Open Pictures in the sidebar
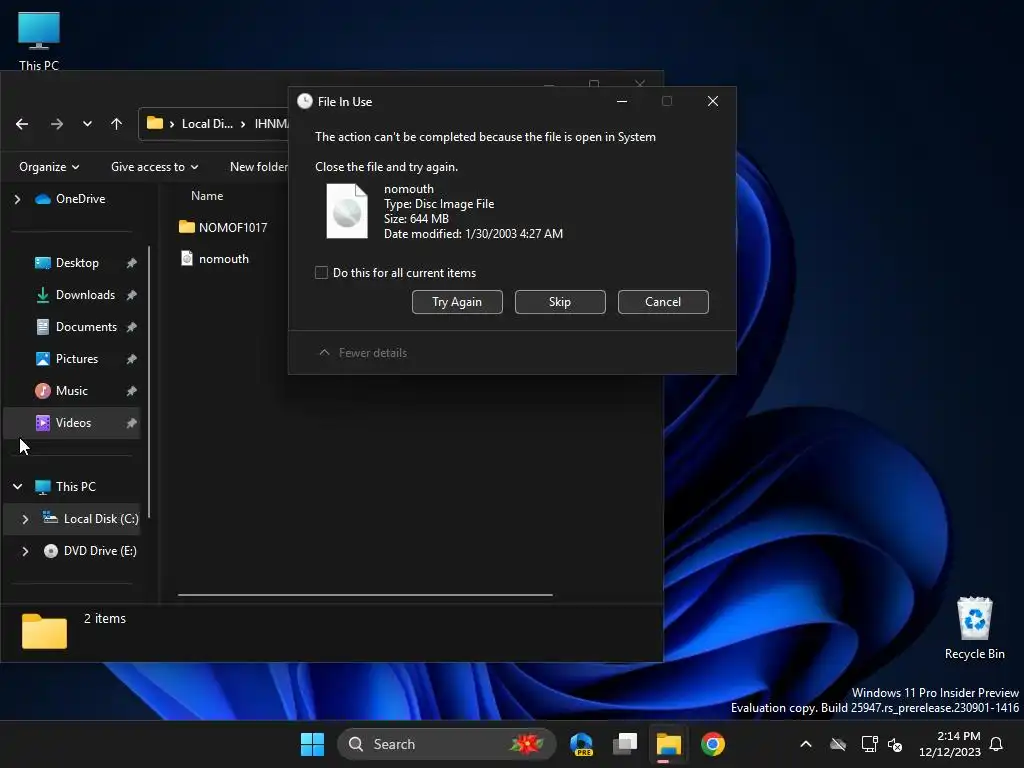Screen dimensions: 1024x768 [76, 359]
